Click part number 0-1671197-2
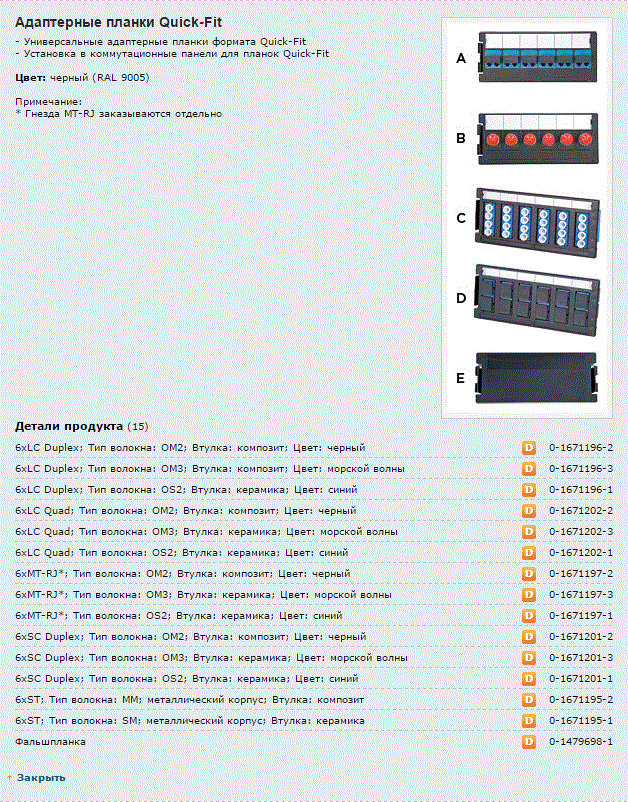 (581, 573)
